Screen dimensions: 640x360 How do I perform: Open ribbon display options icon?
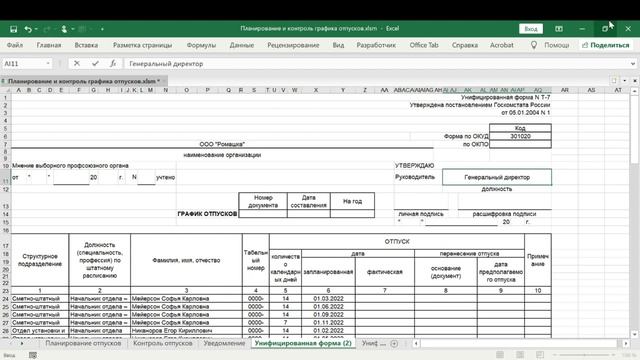559,29
